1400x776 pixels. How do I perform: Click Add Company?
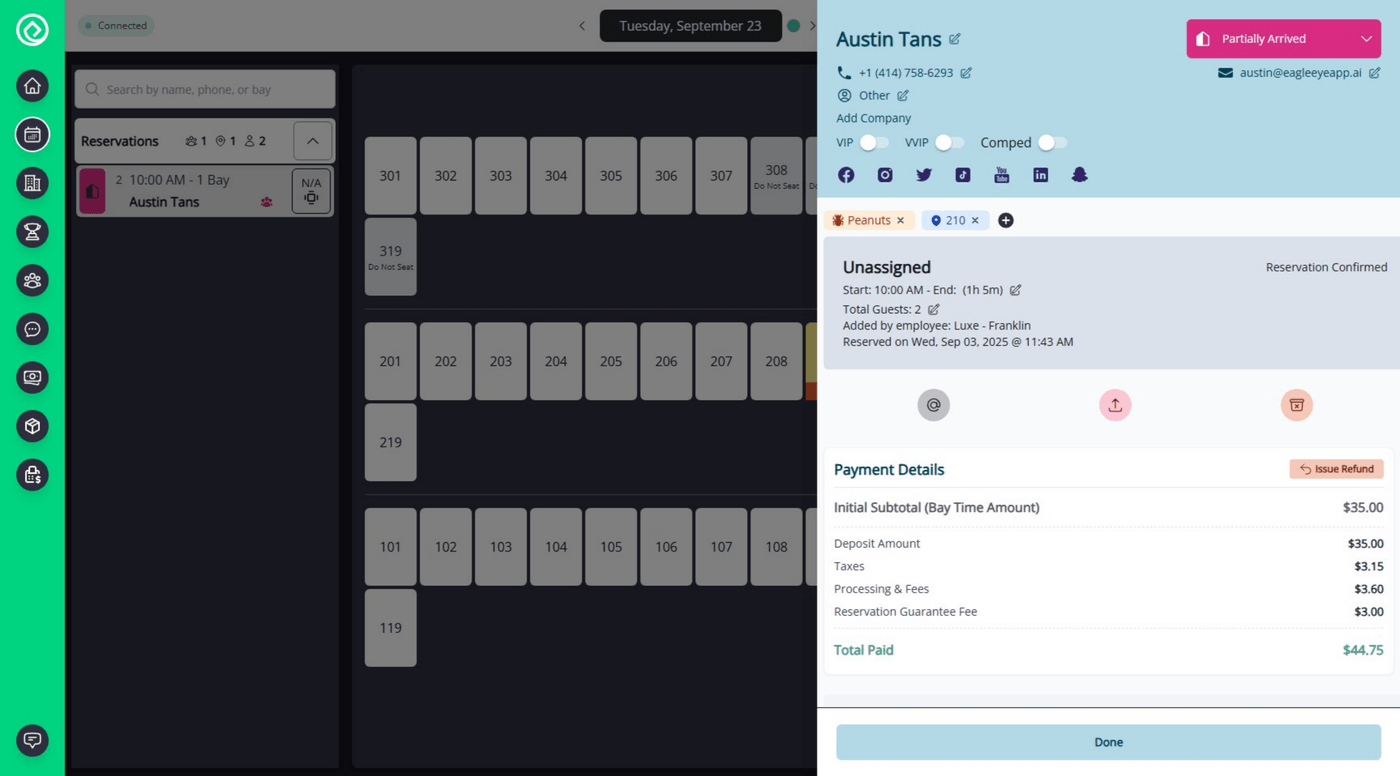point(872,117)
